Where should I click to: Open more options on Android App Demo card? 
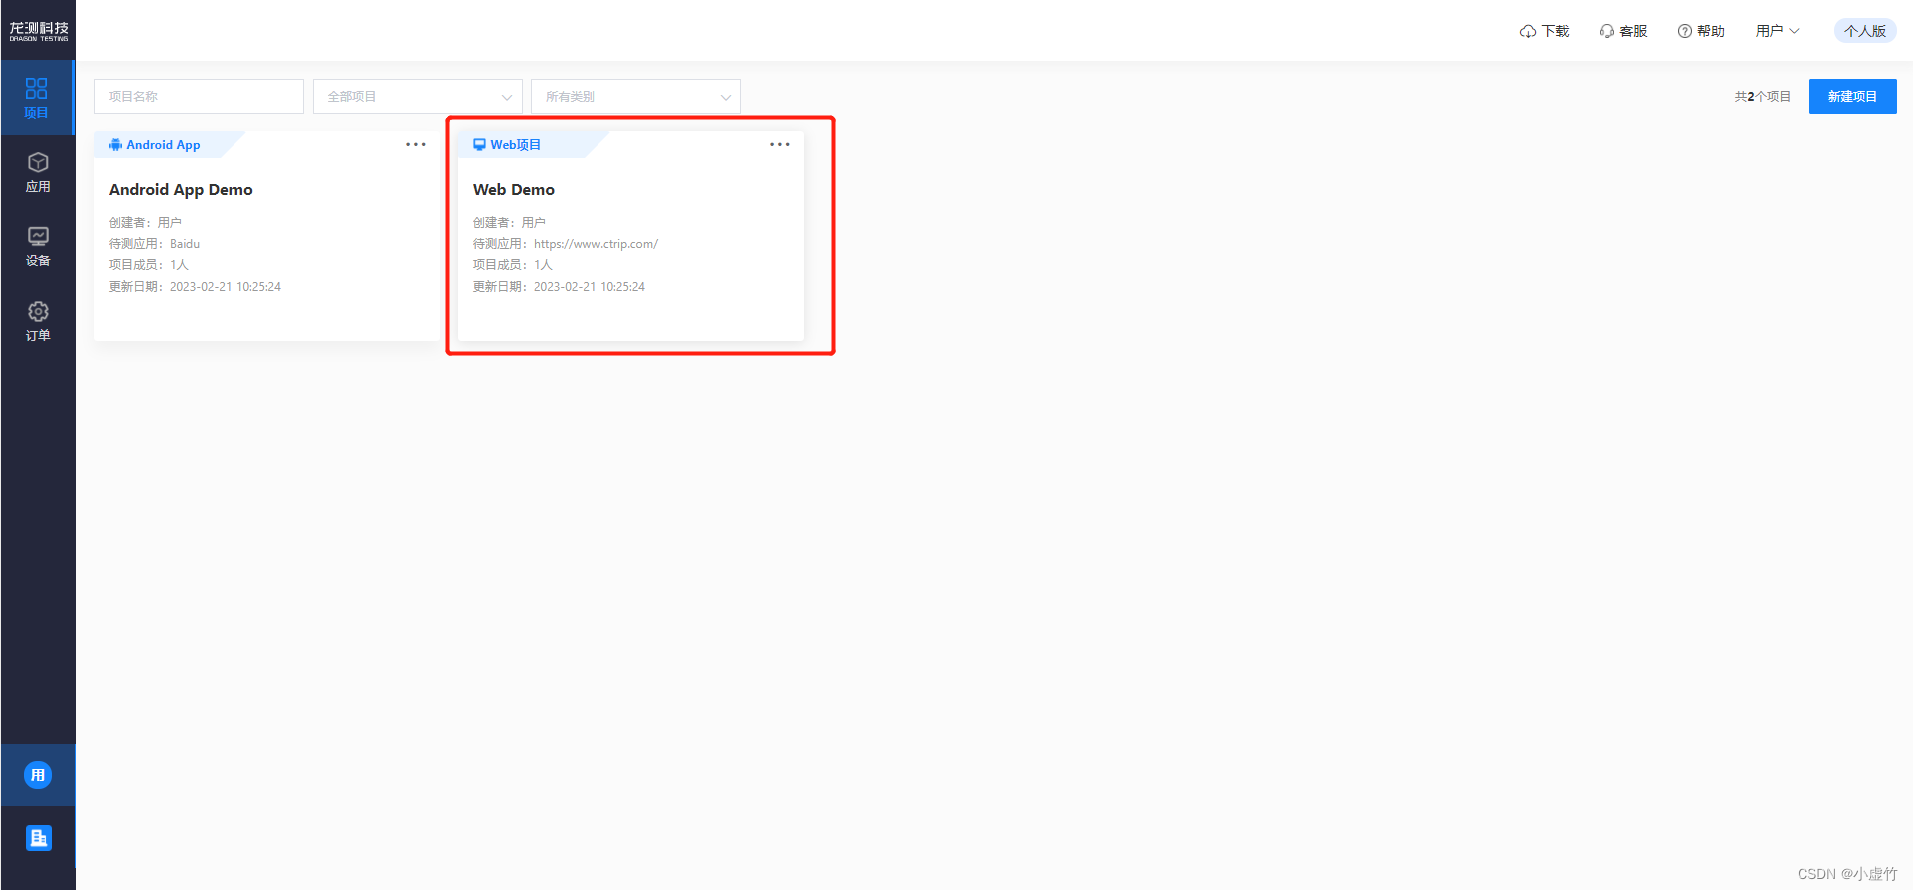(416, 145)
